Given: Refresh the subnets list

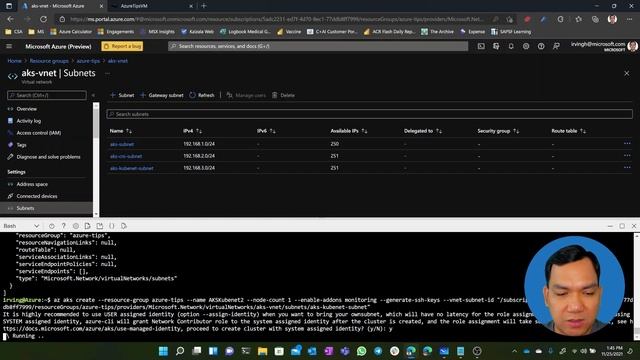Looking at the screenshot, I should coord(202,95).
